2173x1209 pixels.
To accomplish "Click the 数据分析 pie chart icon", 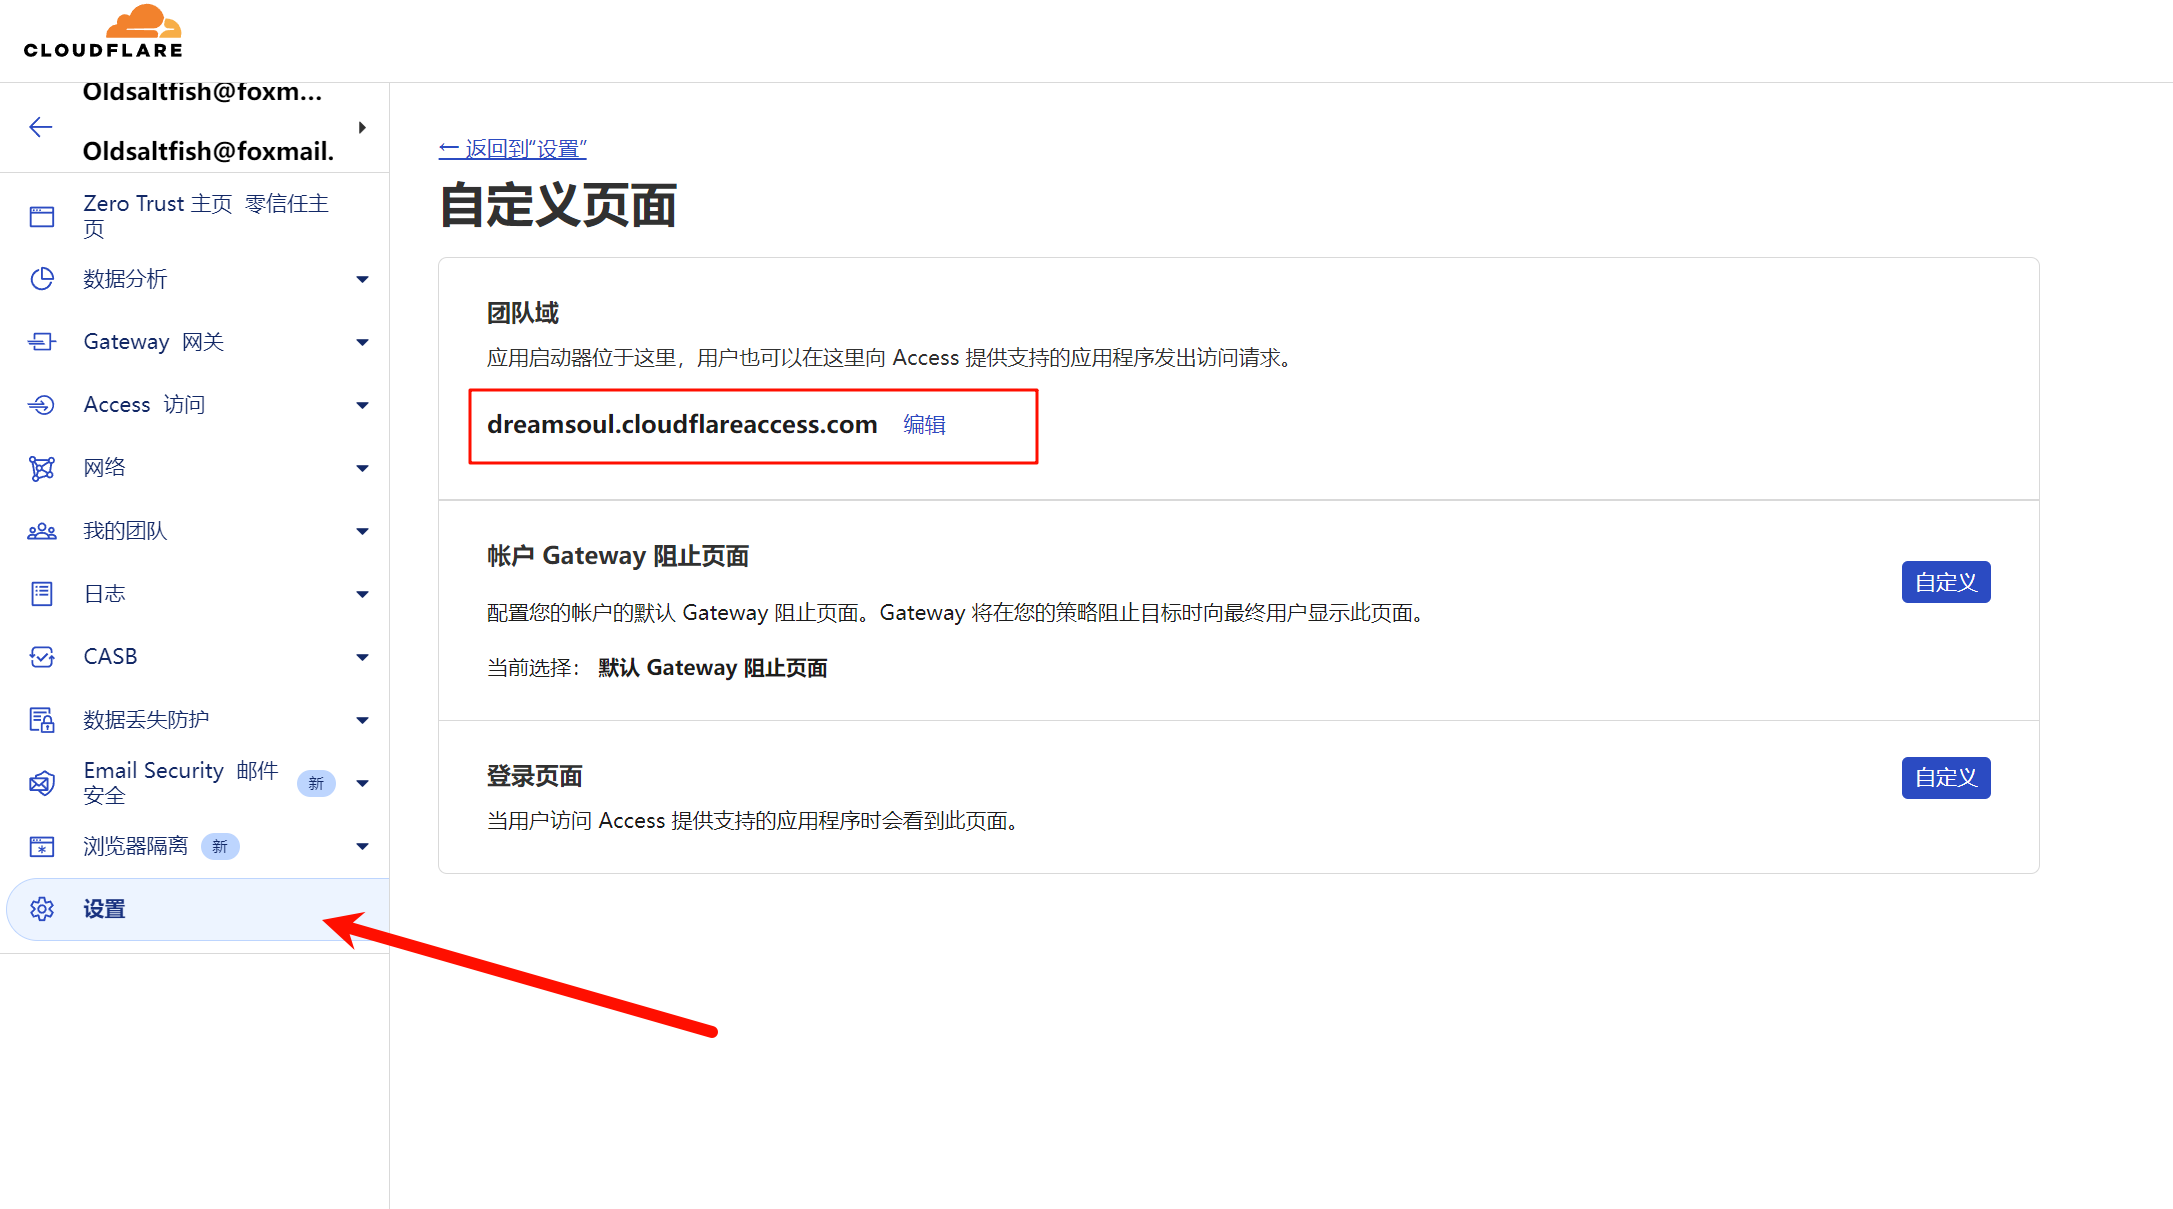I will click(42, 279).
